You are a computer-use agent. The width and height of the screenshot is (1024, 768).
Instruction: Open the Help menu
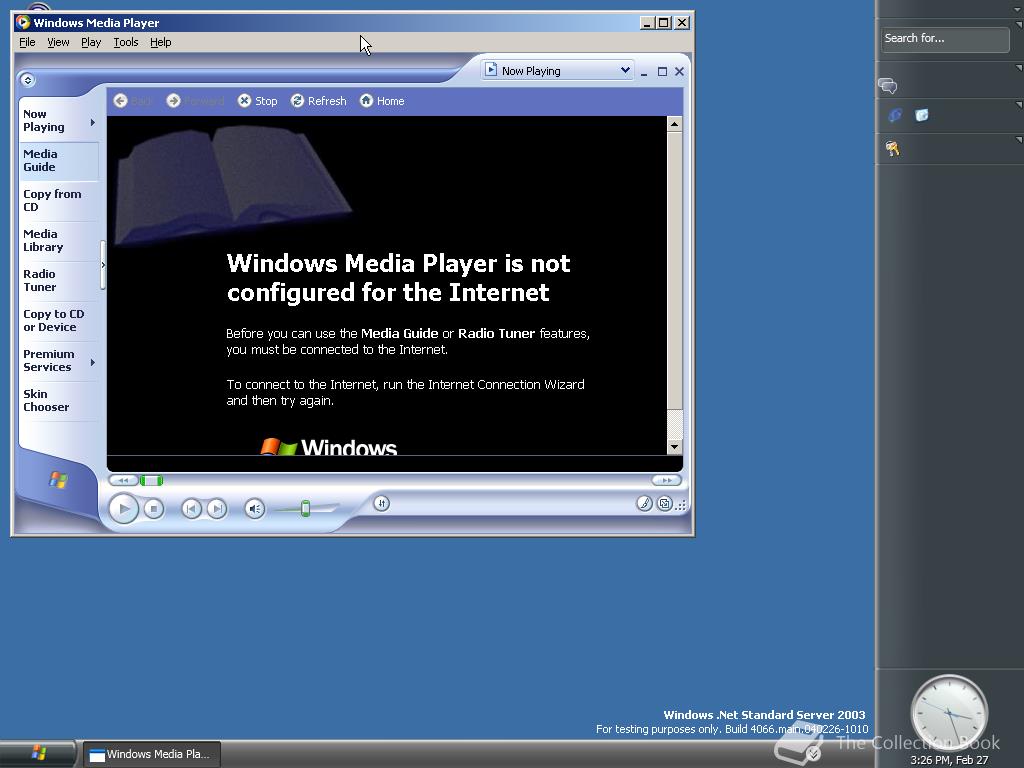click(161, 42)
